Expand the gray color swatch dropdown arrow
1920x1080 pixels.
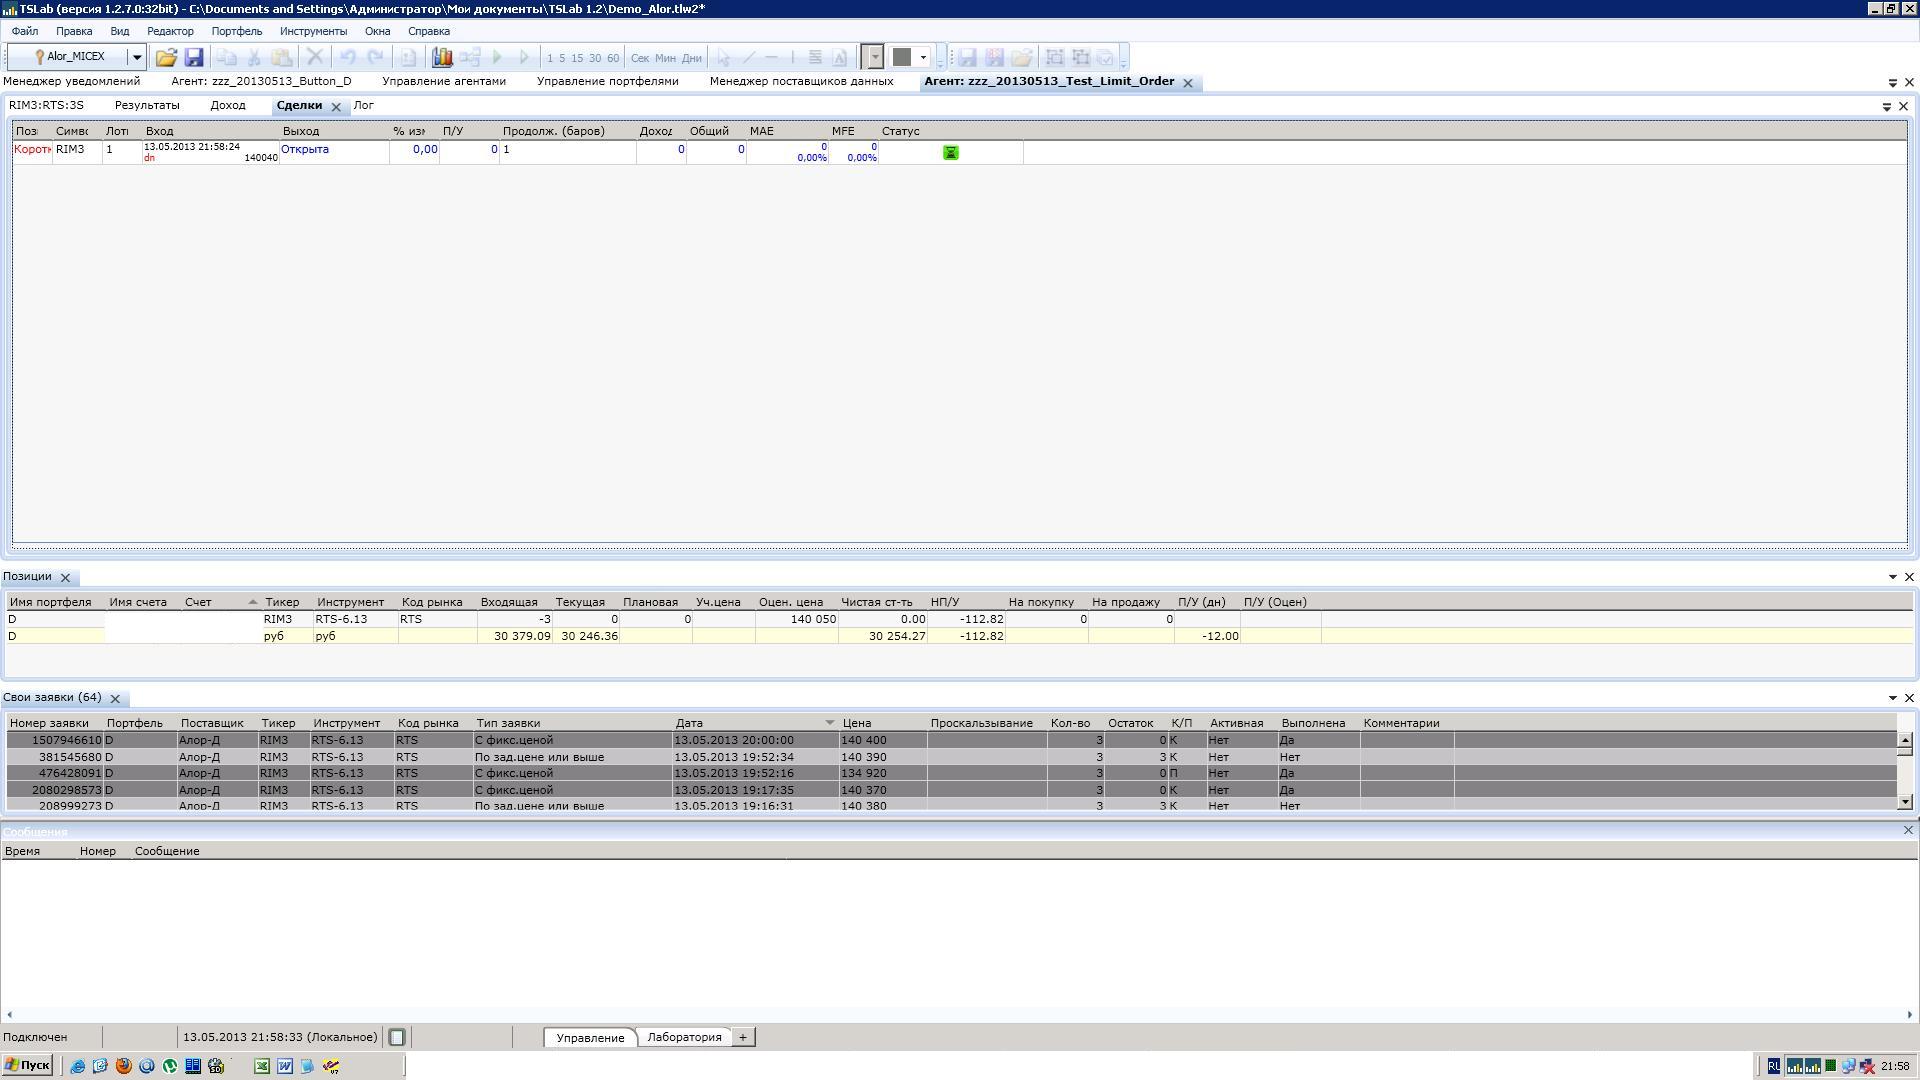pos(924,58)
